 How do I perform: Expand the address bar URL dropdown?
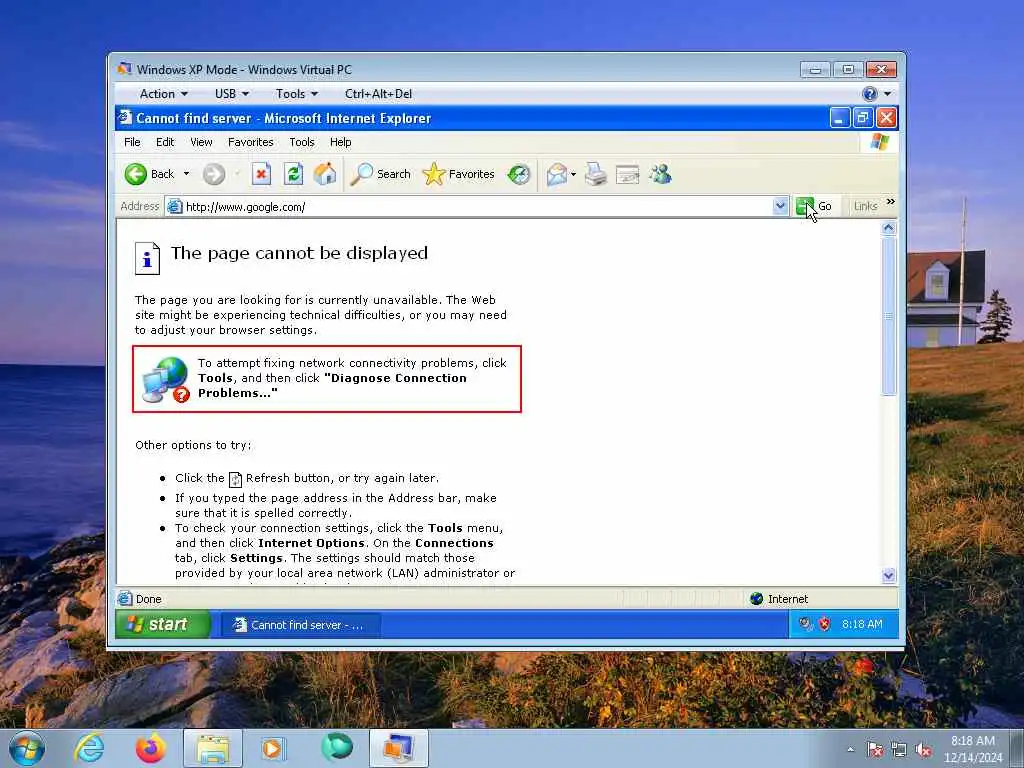click(780, 206)
